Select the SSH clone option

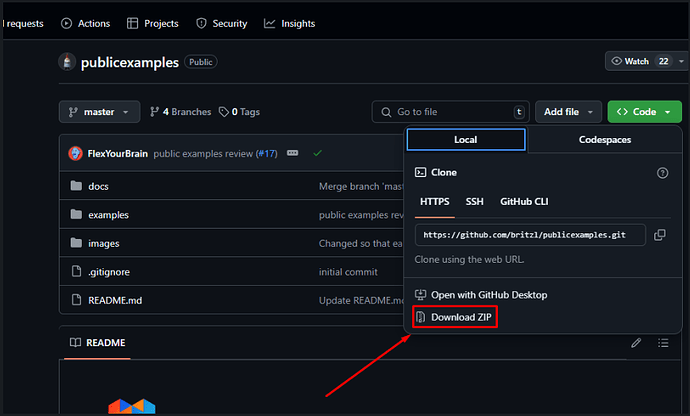[474, 202]
